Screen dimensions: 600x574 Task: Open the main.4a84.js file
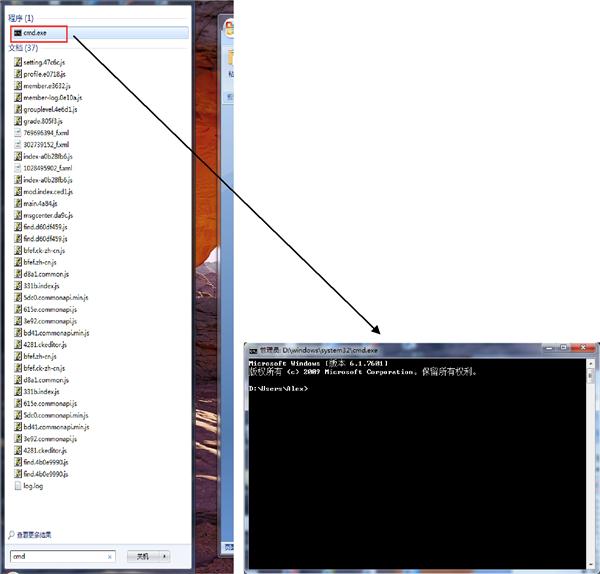(x=36, y=204)
